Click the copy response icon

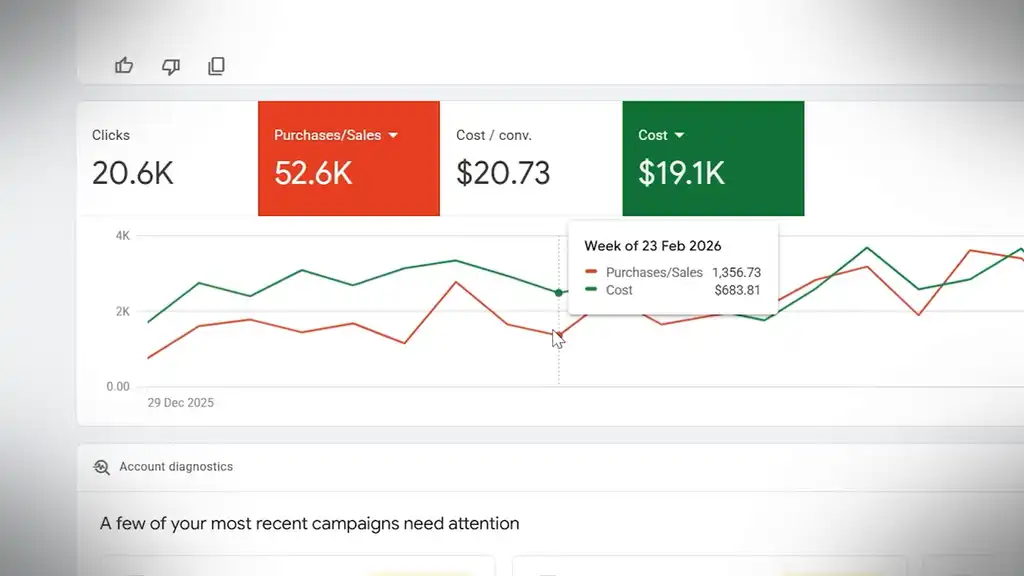[216, 66]
